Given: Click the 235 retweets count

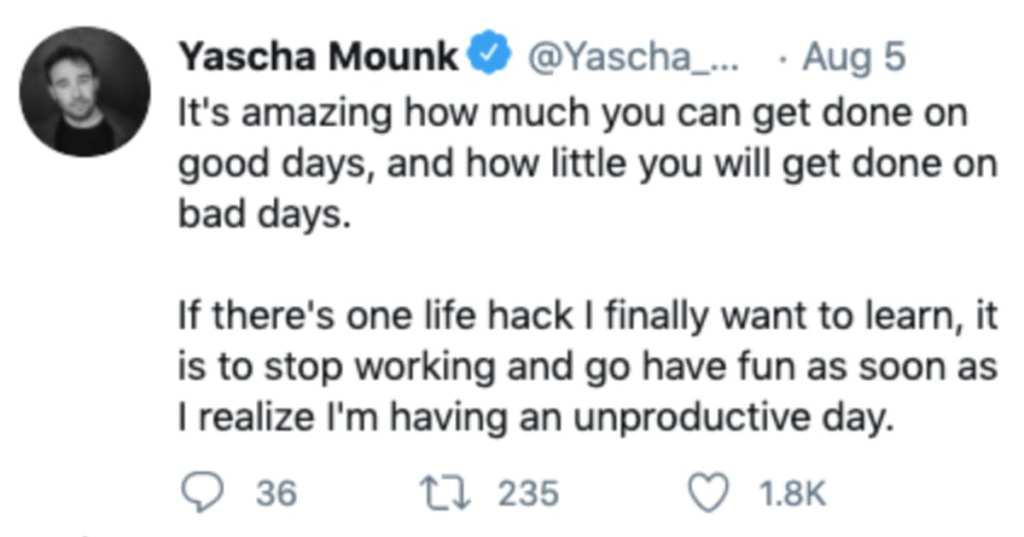Looking at the screenshot, I should click(529, 493).
